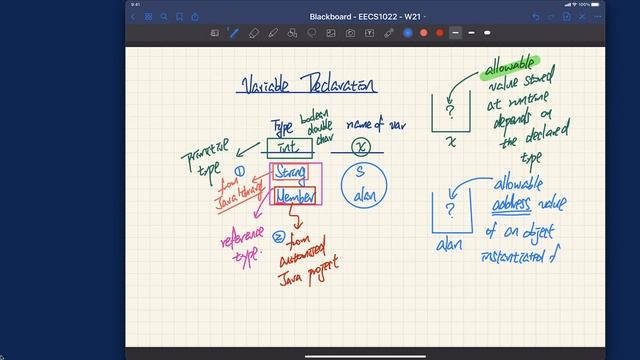
Task: Open the more options ellipsis menu
Action: pos(598,17)
